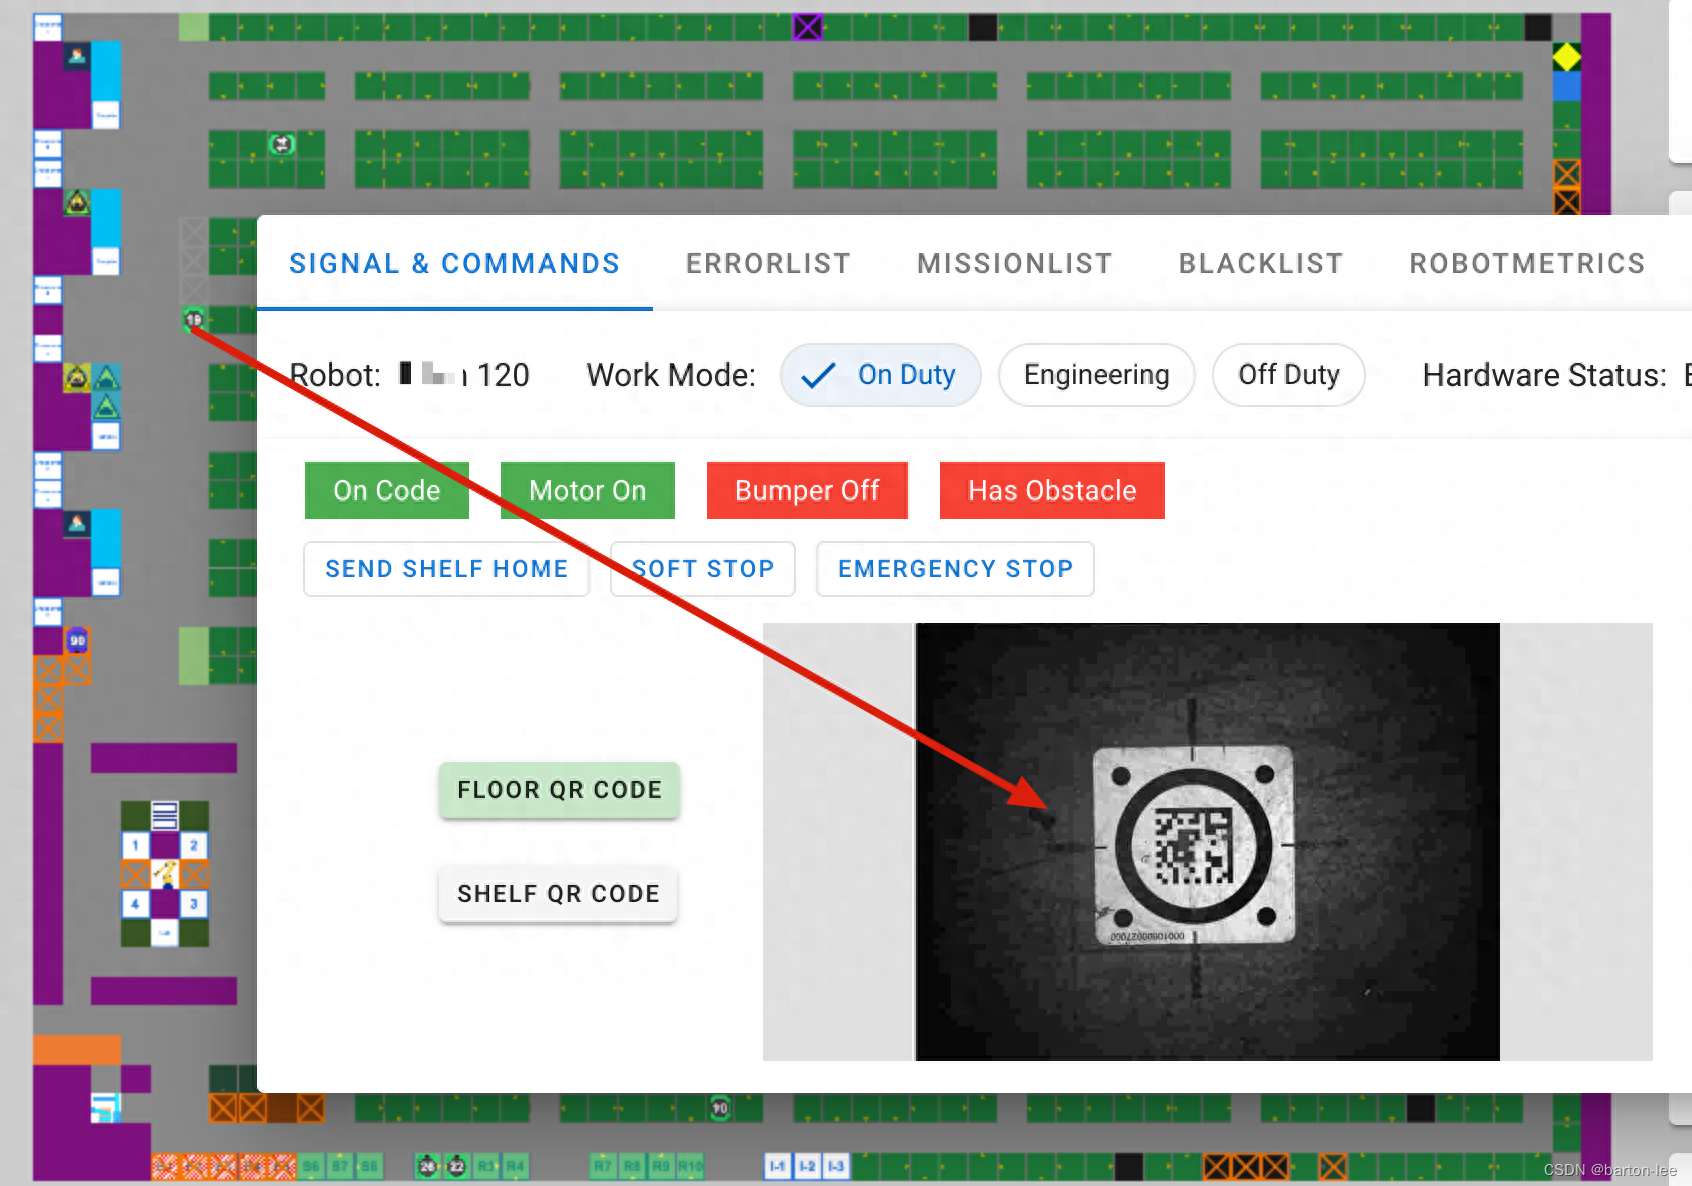
Task: Click the S8 cell on bottom row
Action: [x=369, y=1166]
